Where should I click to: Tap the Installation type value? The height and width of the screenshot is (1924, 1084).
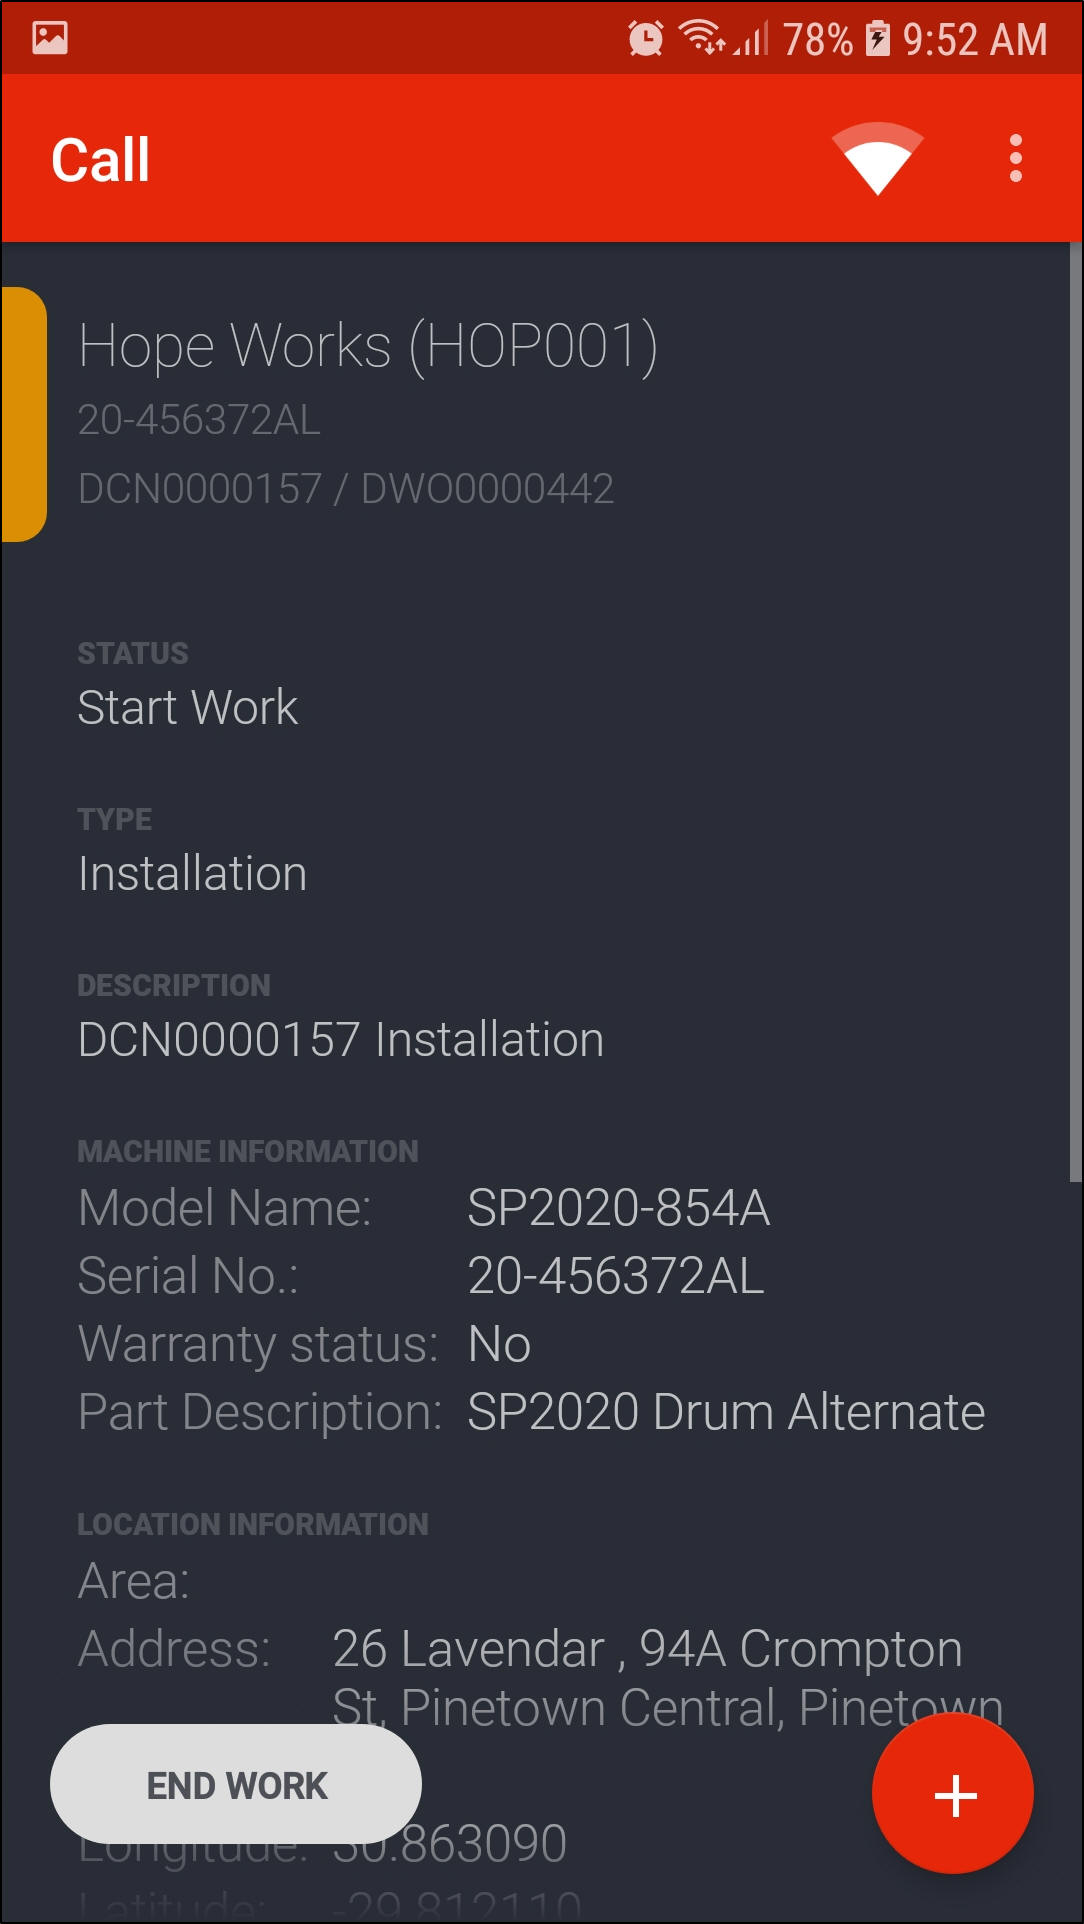click(192, 874)
